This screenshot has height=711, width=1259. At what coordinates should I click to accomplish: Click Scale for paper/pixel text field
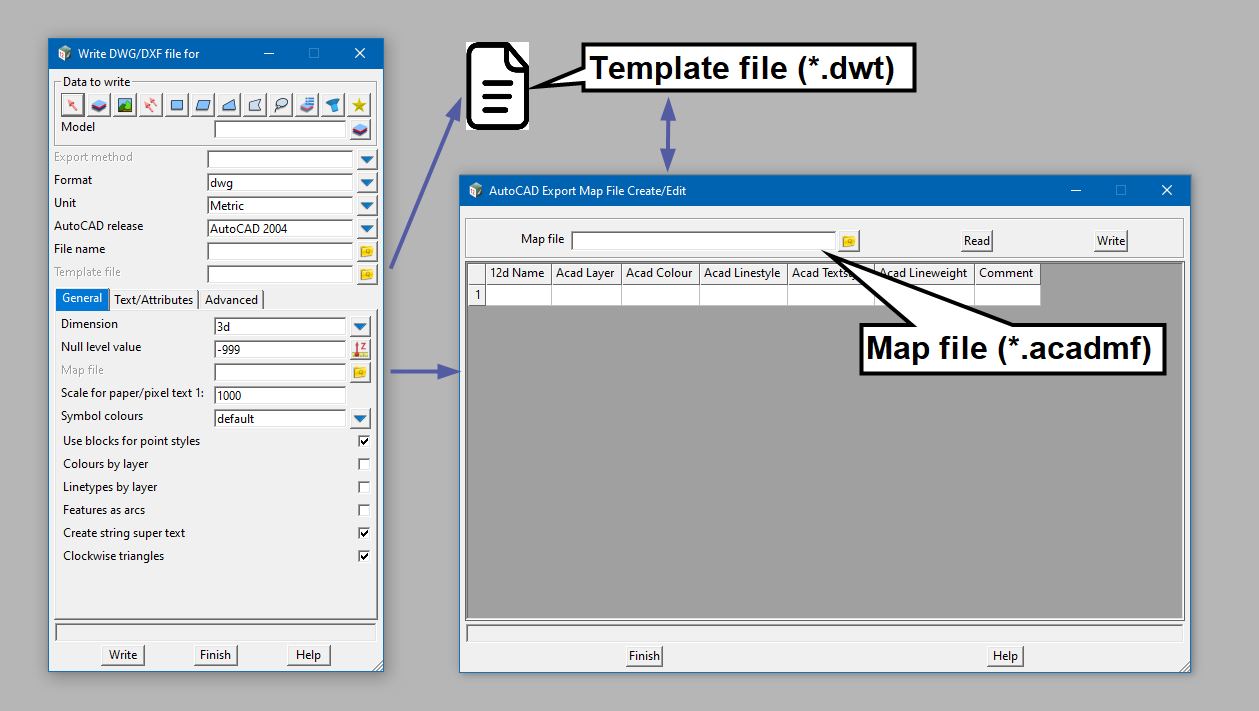(280, 396)
